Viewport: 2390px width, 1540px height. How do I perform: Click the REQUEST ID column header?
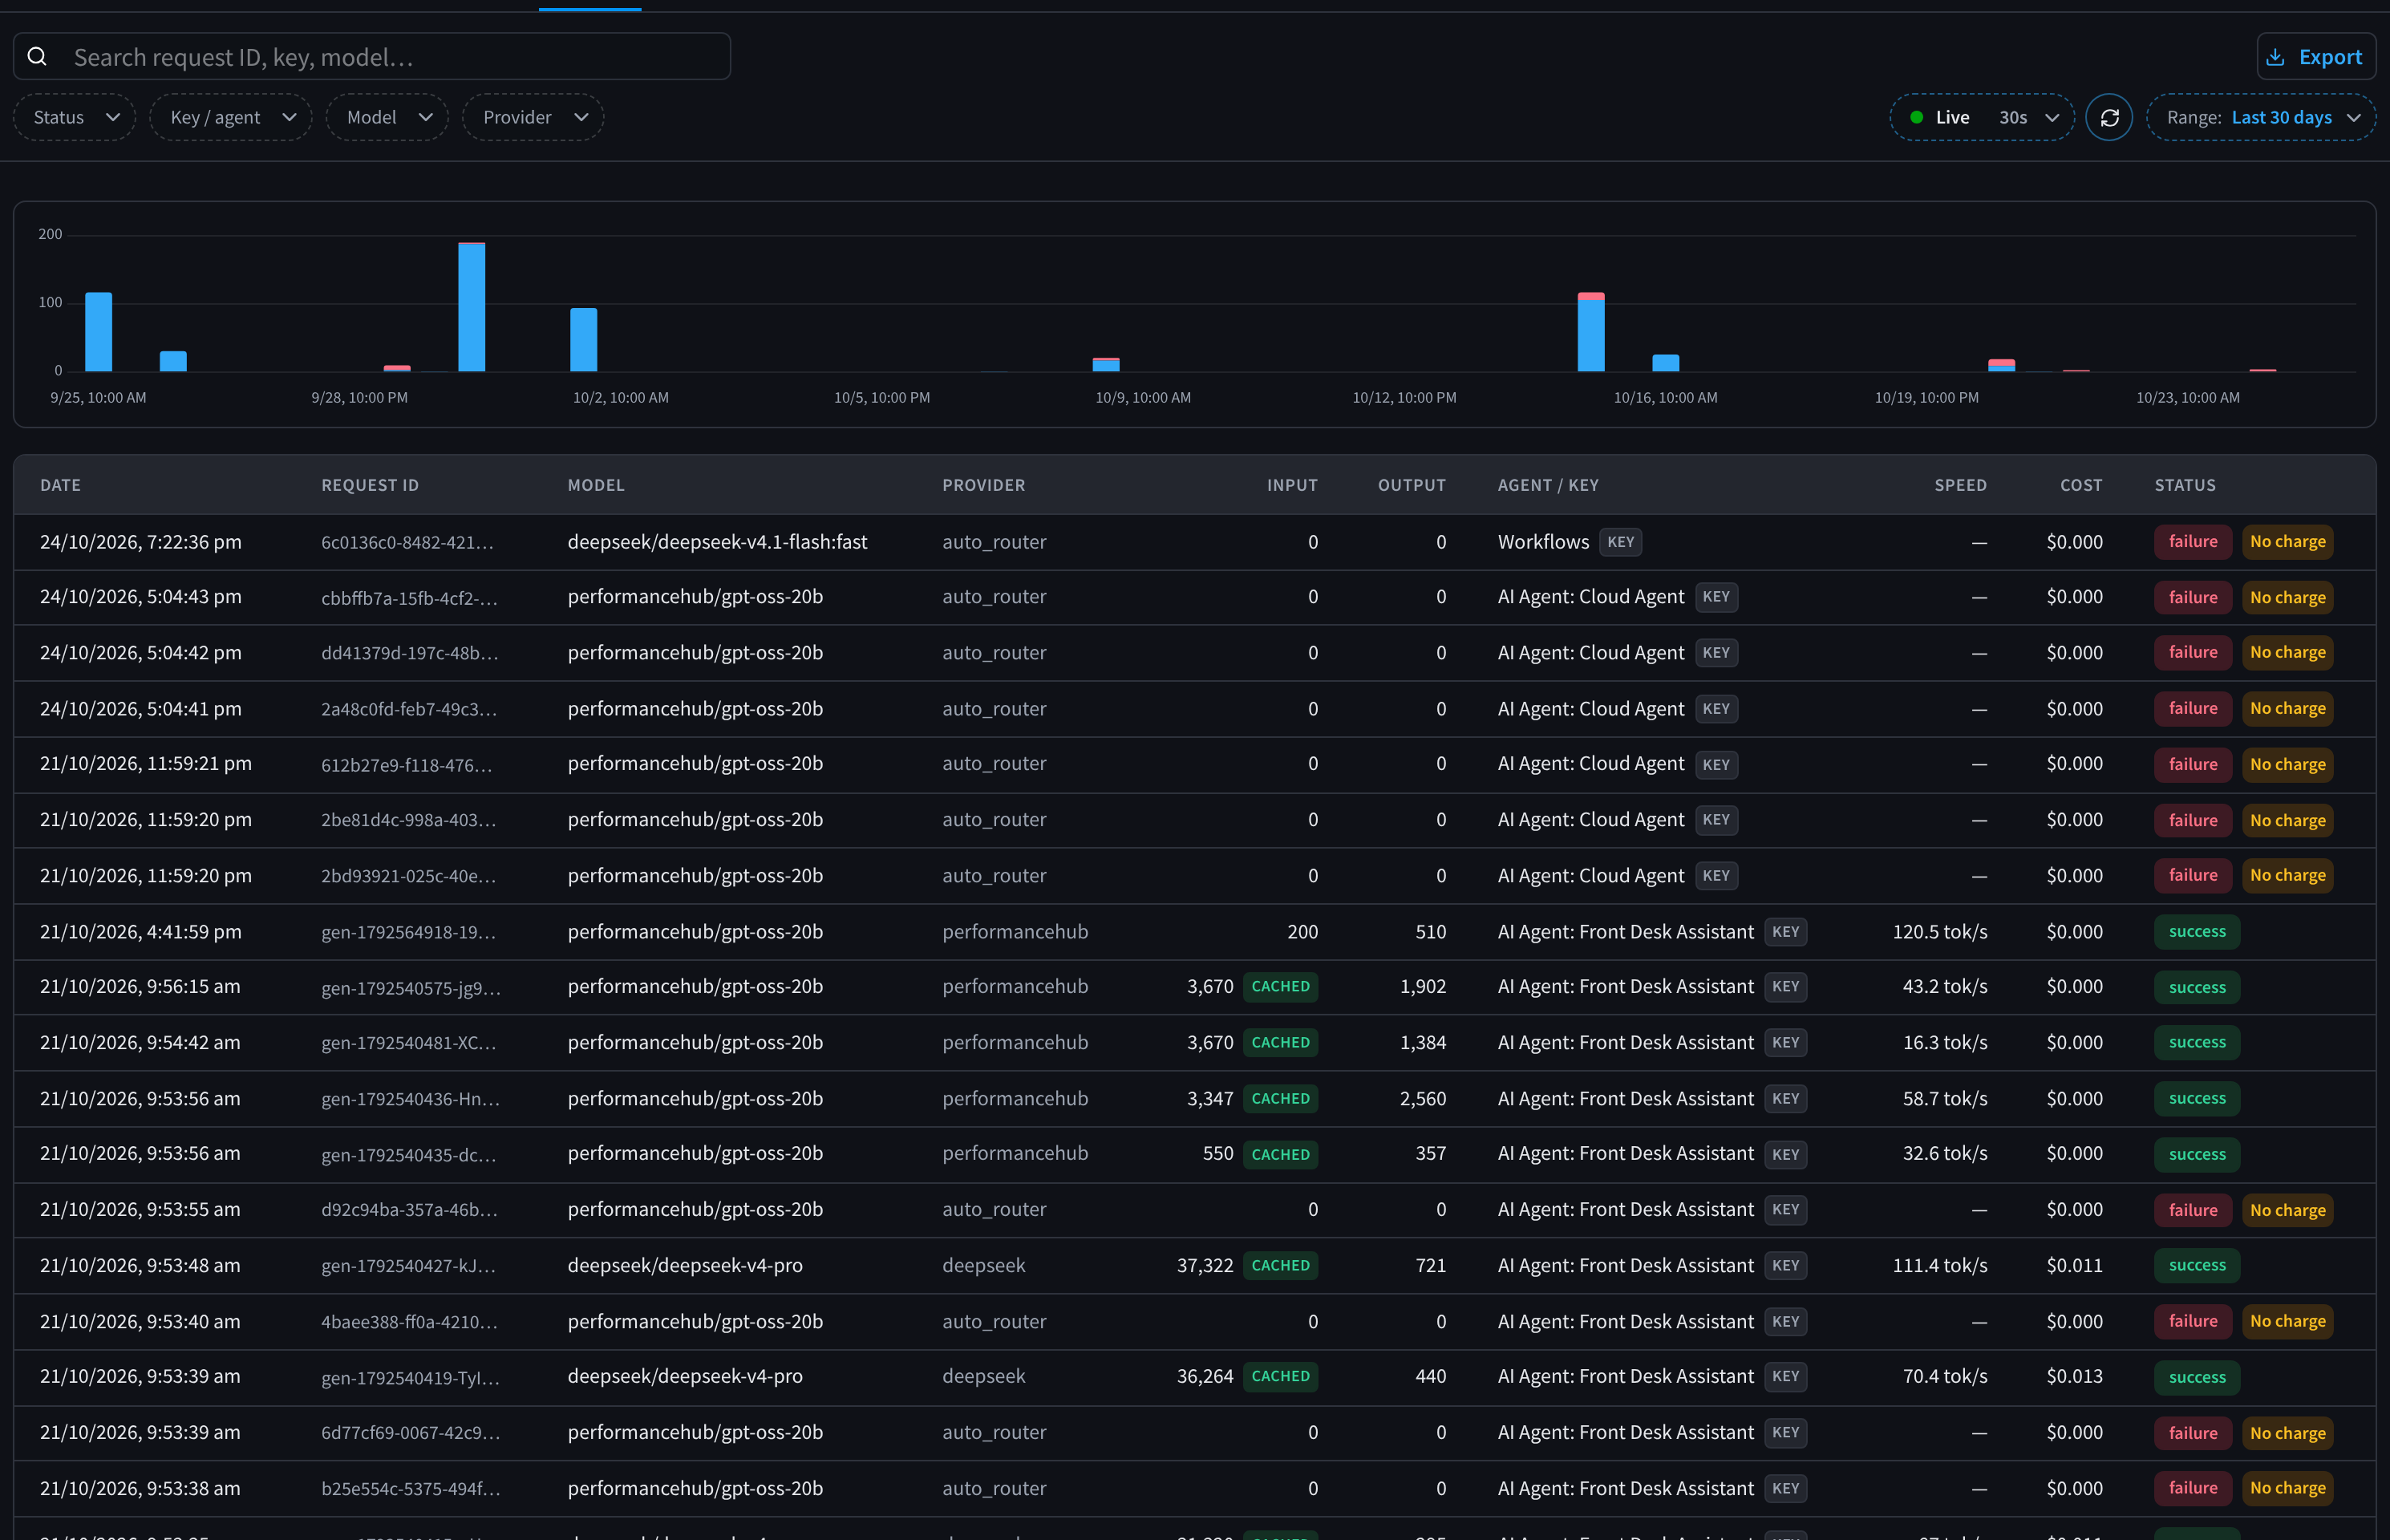[370, 485]
